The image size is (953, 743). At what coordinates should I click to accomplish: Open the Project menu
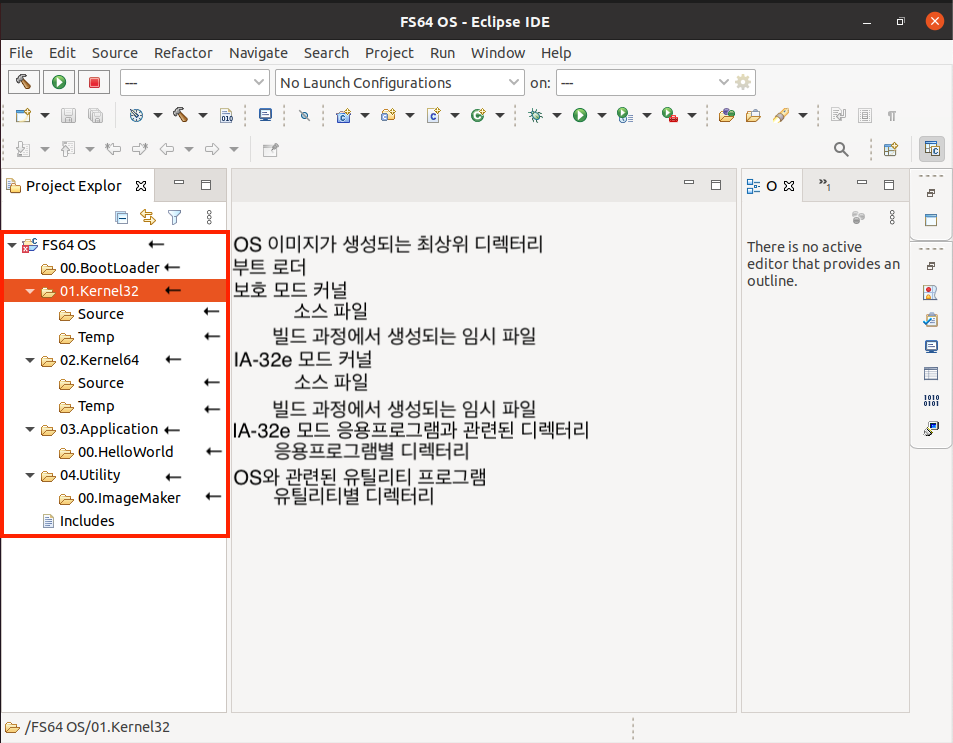pos(389,53)
